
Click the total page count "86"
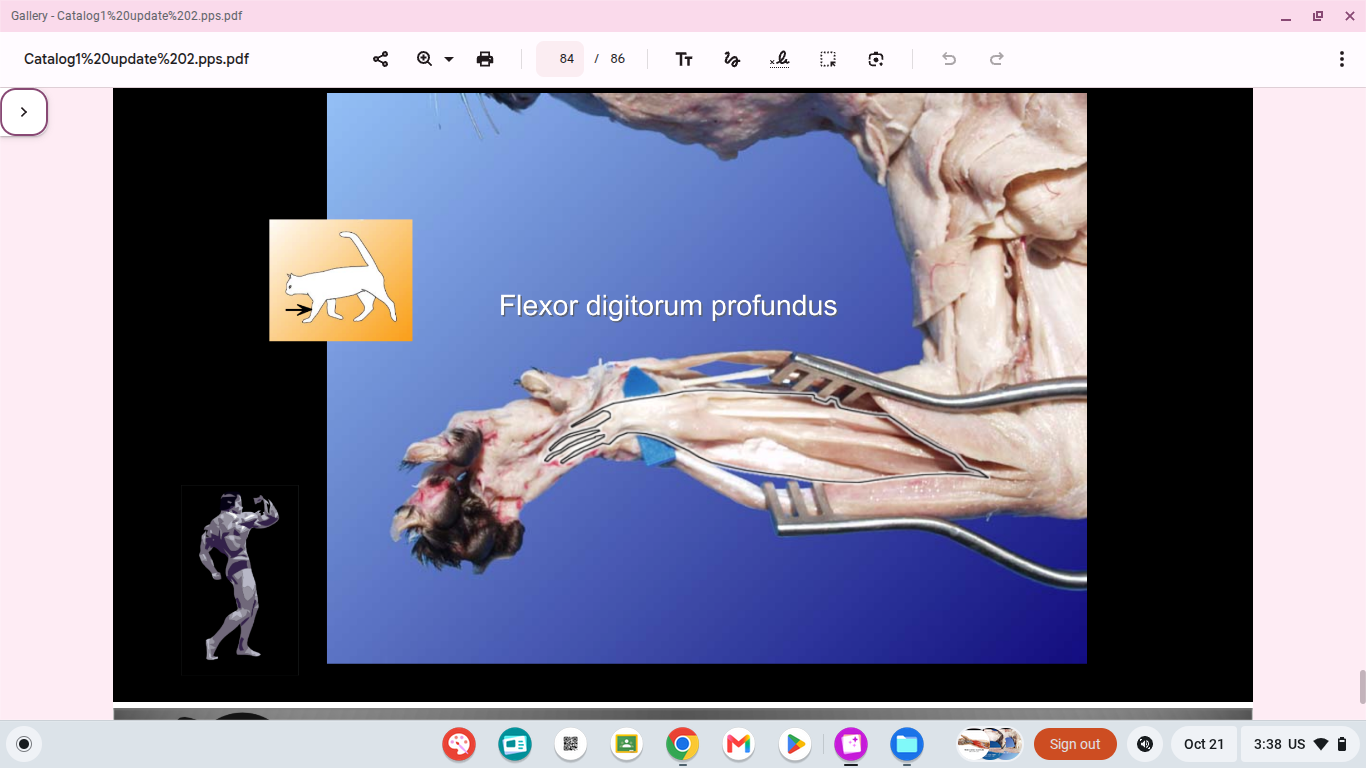click(x=618, y=59)
